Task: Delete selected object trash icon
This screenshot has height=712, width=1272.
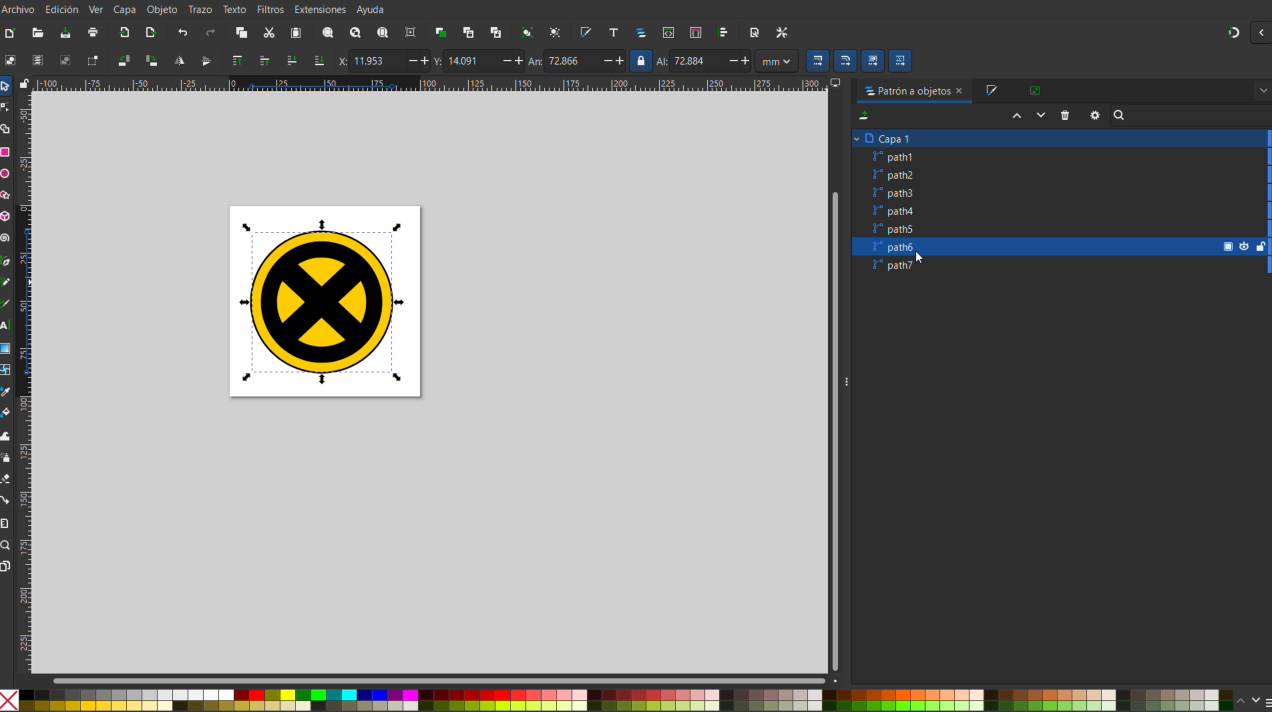Action: pos(1065,115)
